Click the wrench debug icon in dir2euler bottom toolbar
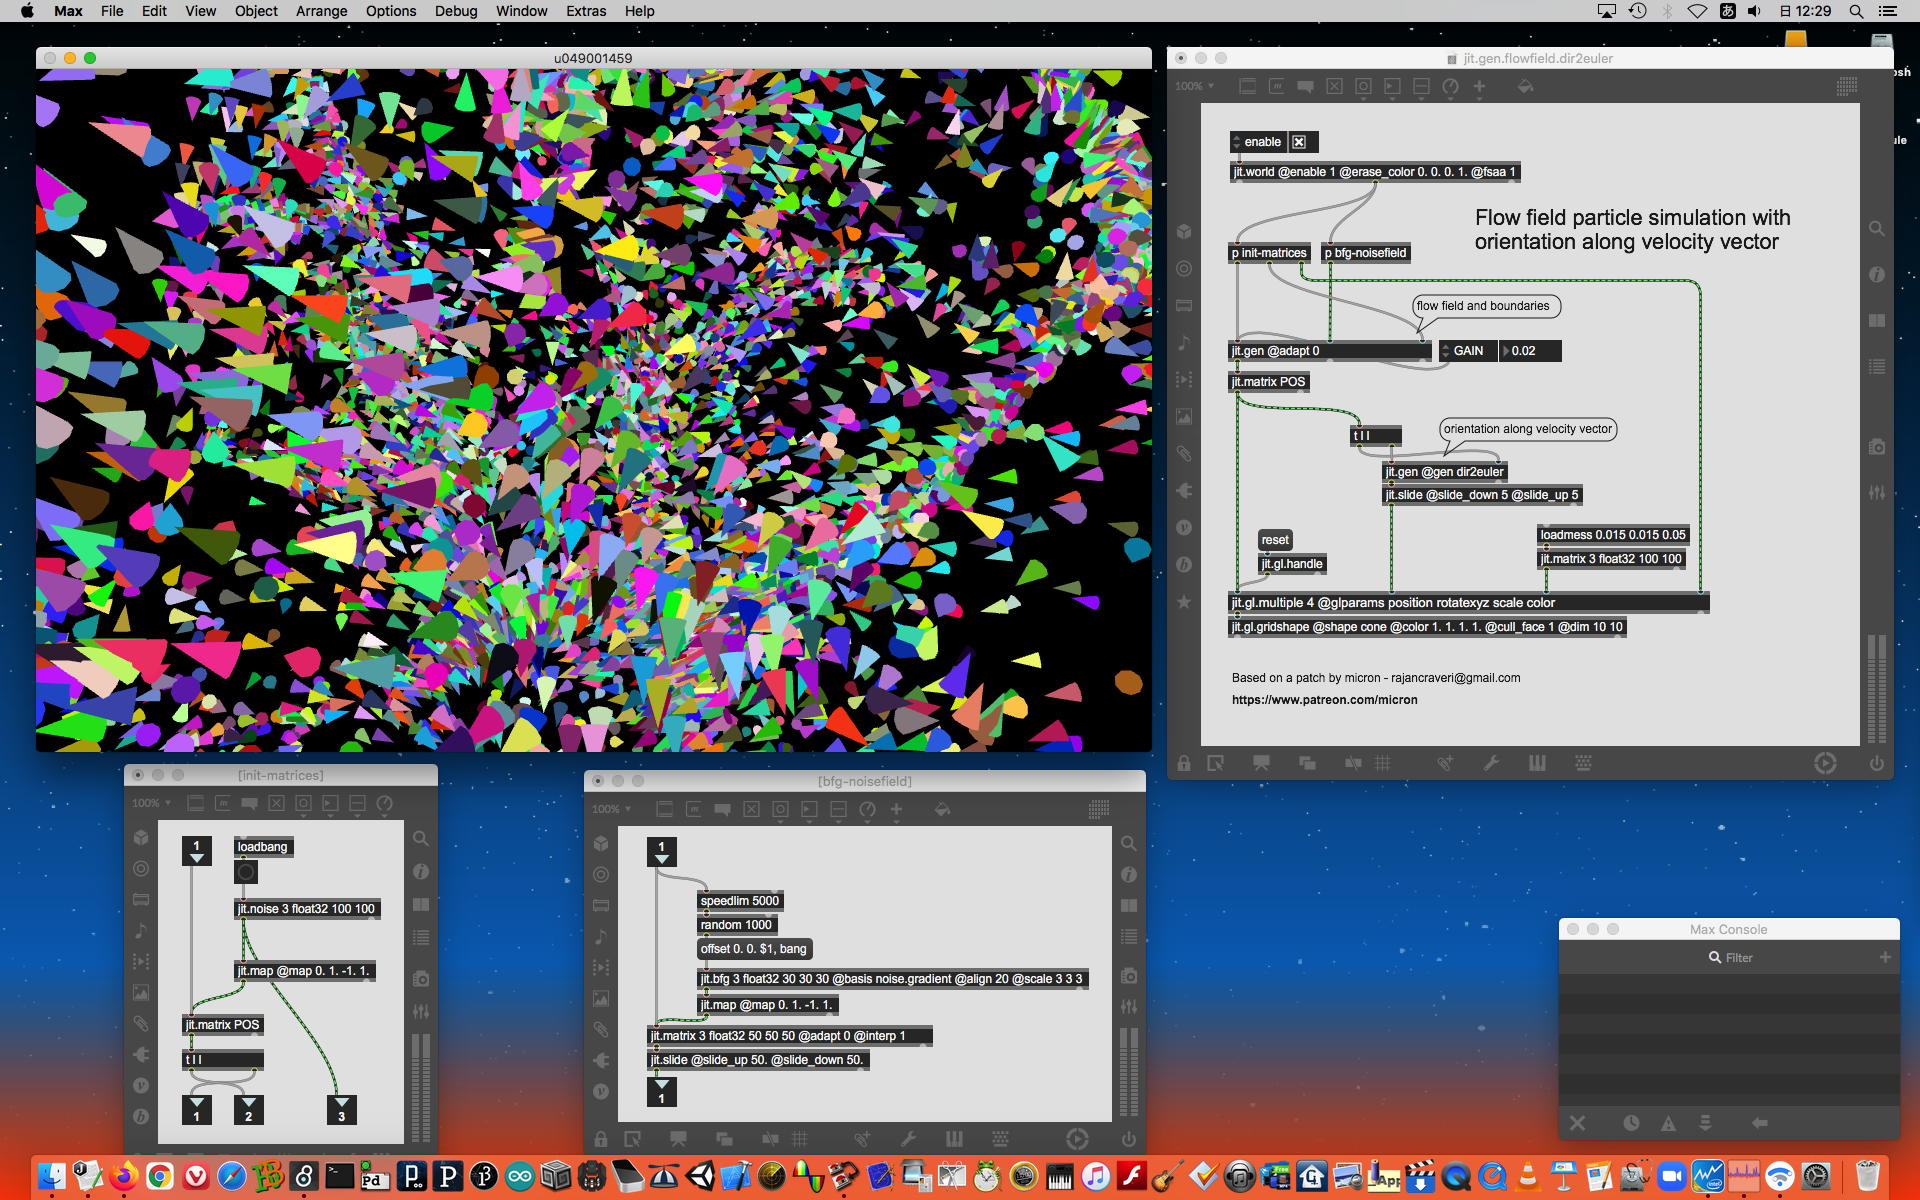The image size is (1920, 1200). pyautogui.click(x=1490, y=763)
